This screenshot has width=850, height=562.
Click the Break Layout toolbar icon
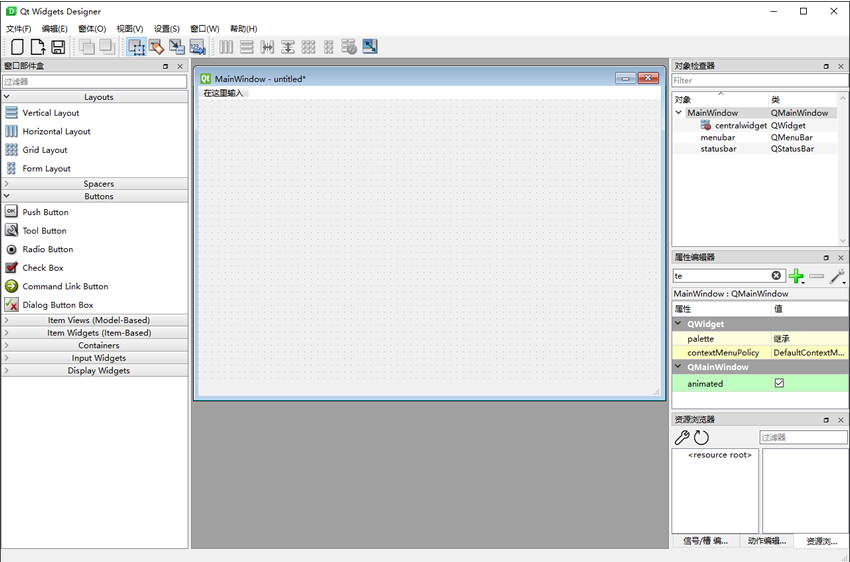[x=349, y=47]
